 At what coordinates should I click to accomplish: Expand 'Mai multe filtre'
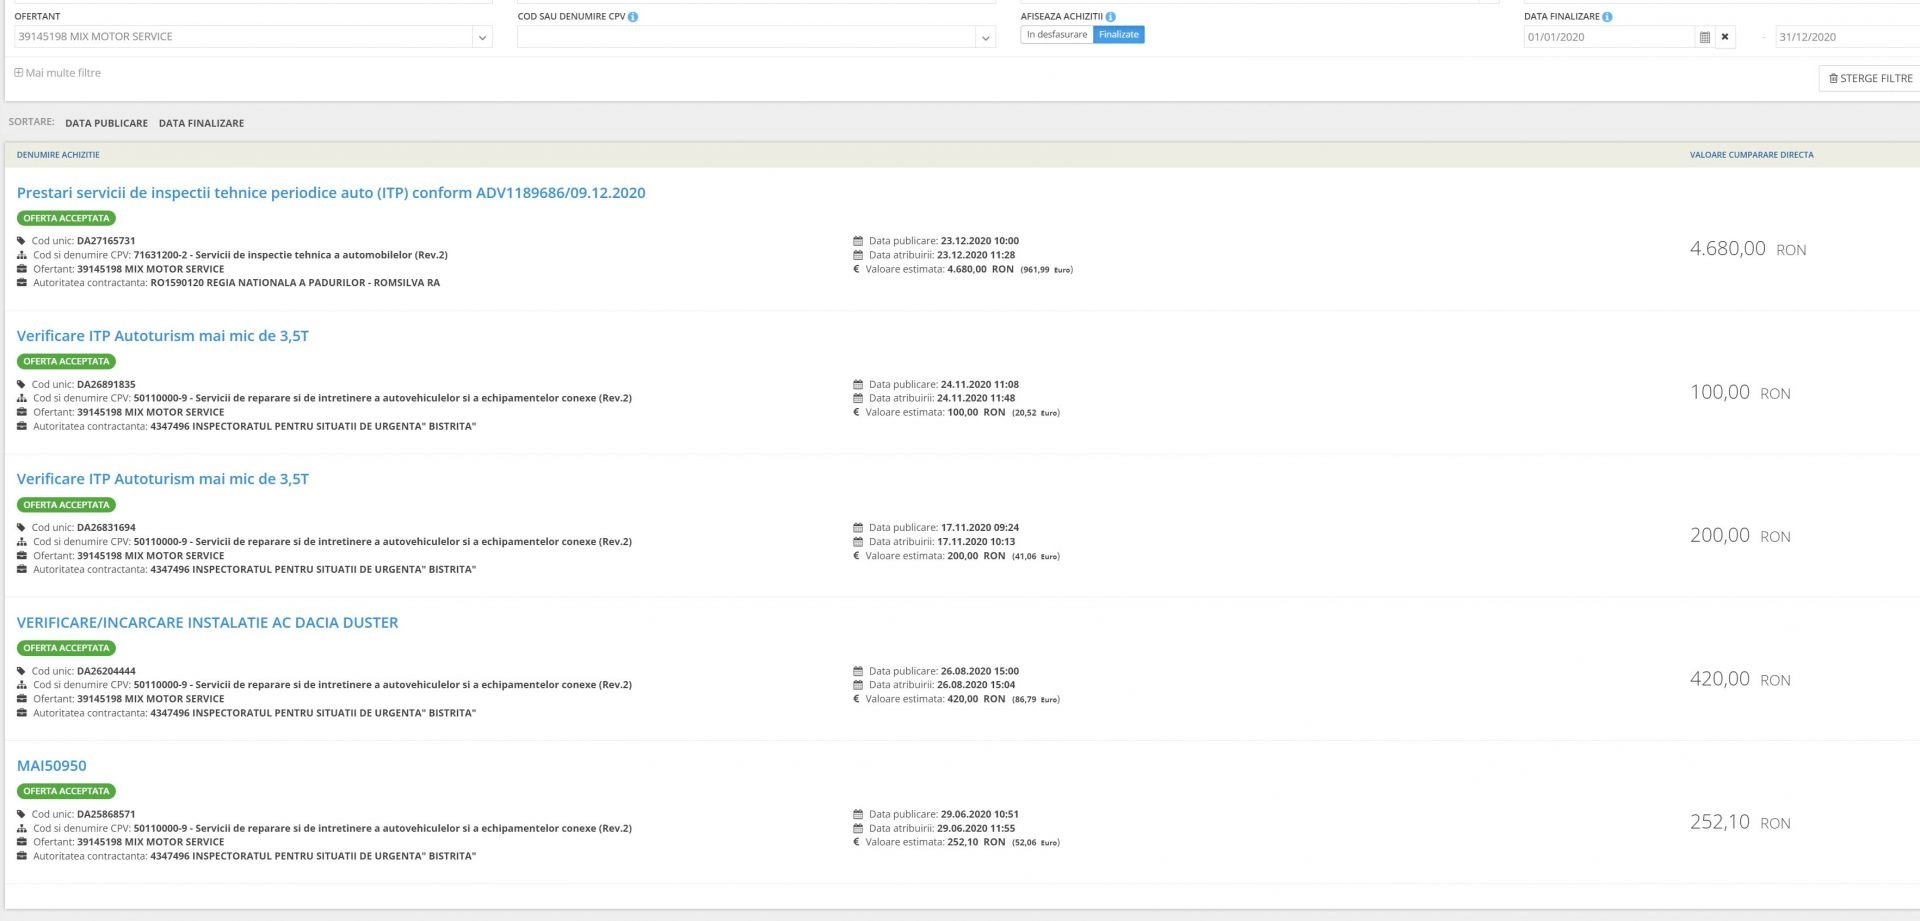(x=58, y=73)
